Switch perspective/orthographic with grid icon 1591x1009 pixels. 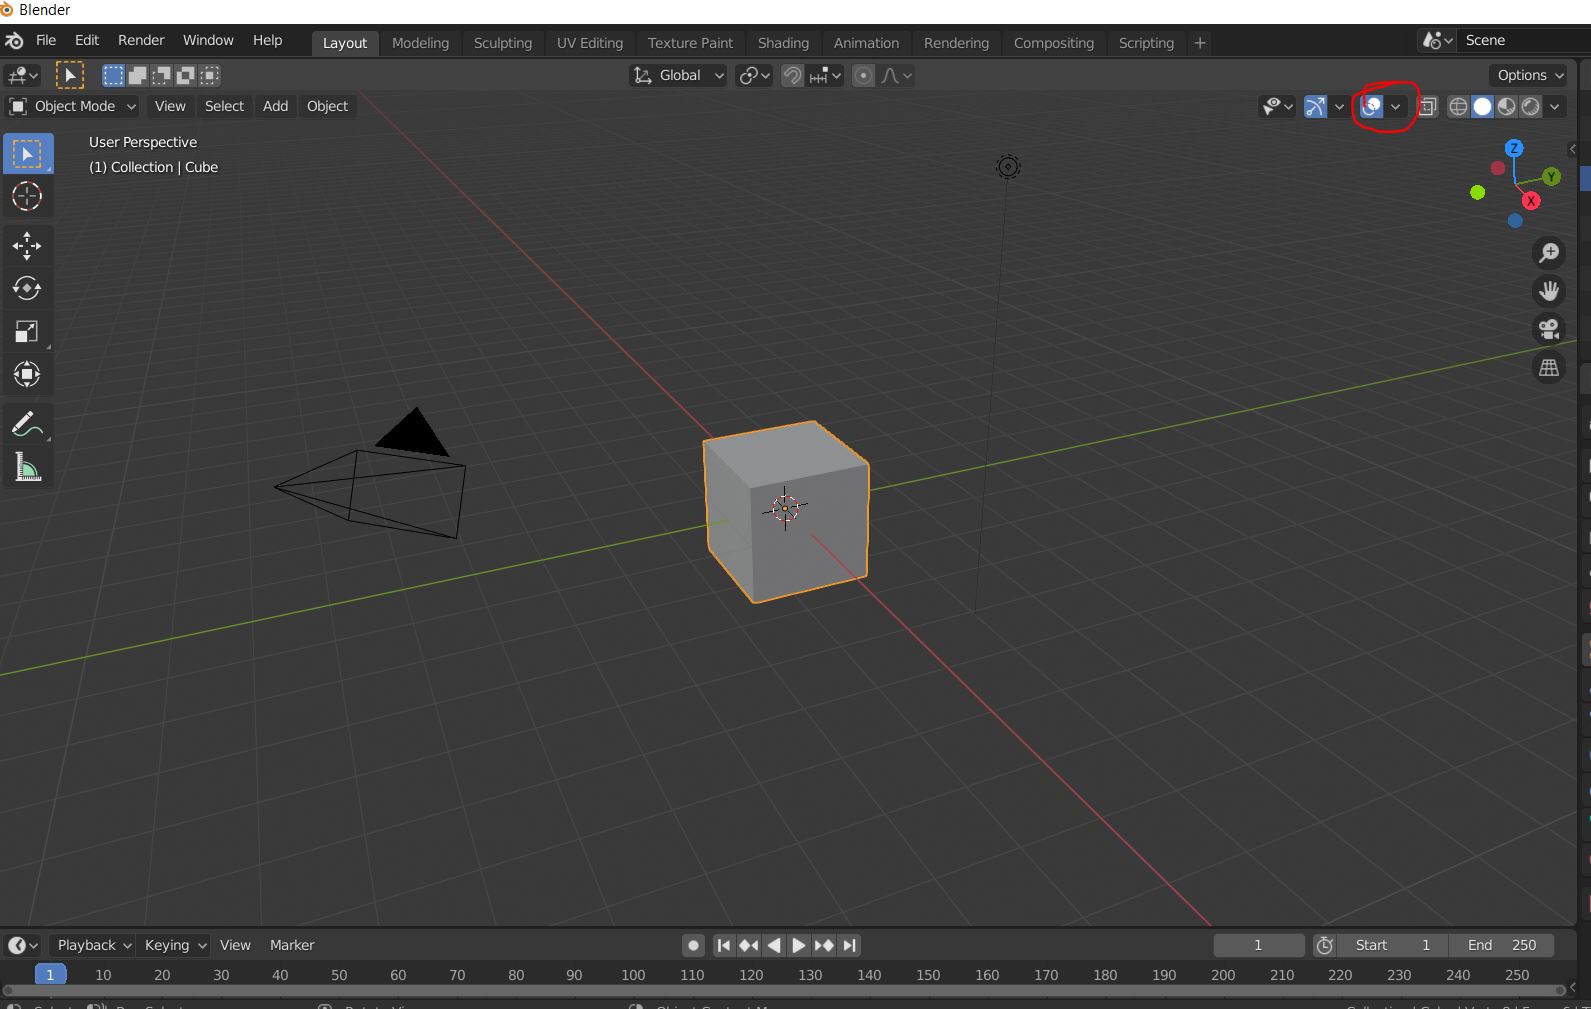coord(1549,368)
